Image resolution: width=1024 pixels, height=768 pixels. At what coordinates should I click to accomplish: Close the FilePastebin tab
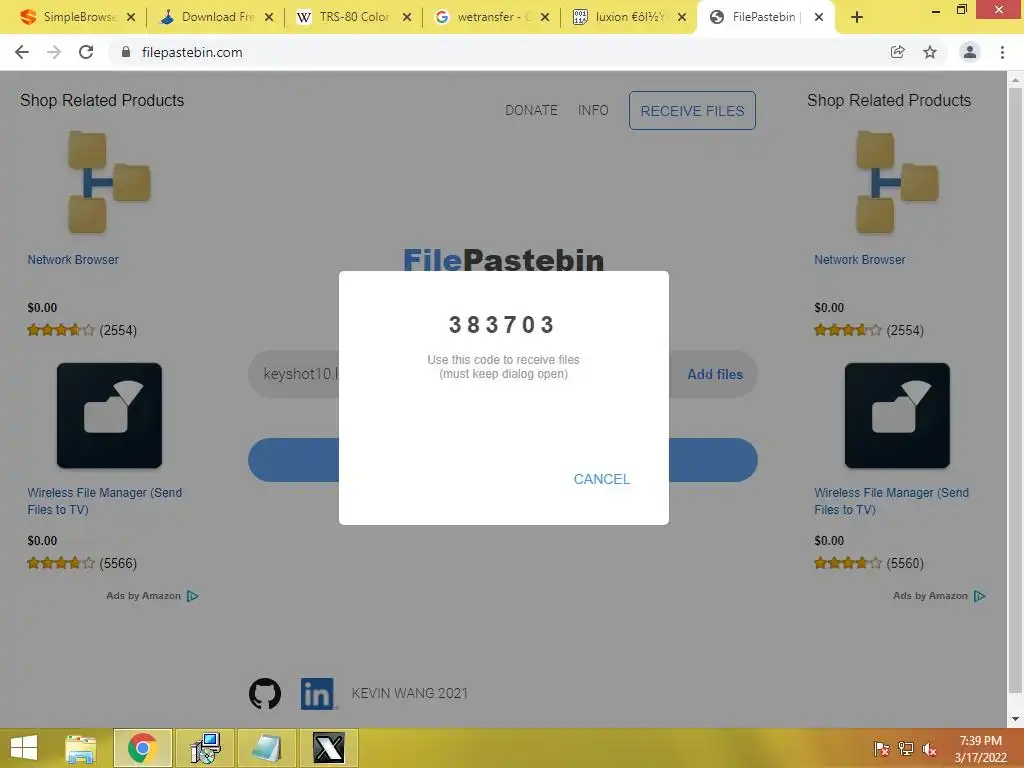(x=819, y=17)
